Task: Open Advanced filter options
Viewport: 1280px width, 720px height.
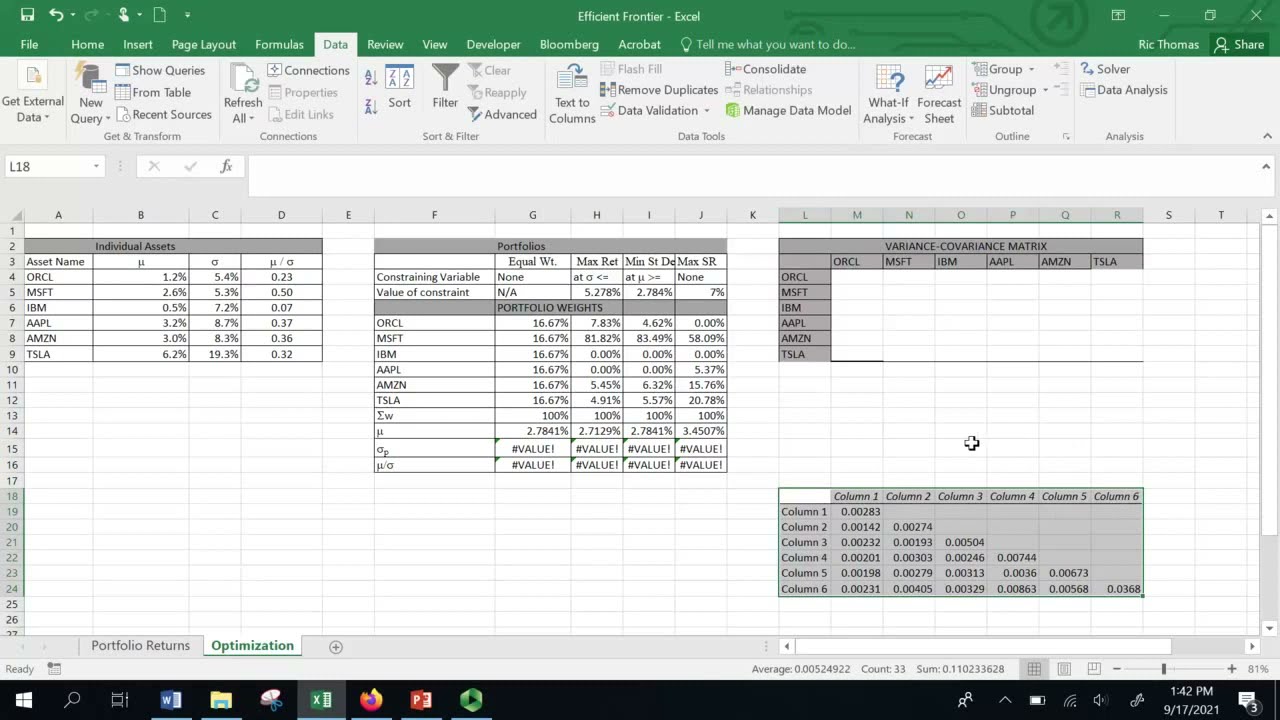Action: [x=503, y=114]
